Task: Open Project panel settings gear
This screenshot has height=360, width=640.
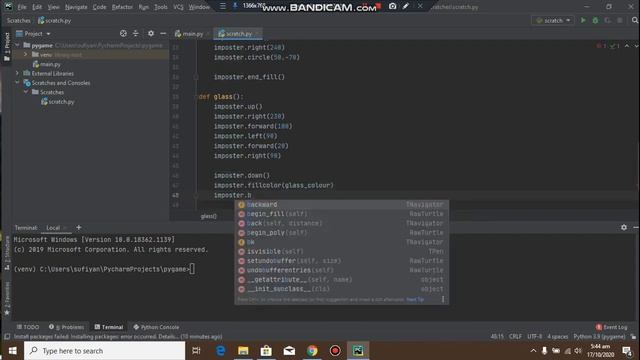Action: pos(151,33)
